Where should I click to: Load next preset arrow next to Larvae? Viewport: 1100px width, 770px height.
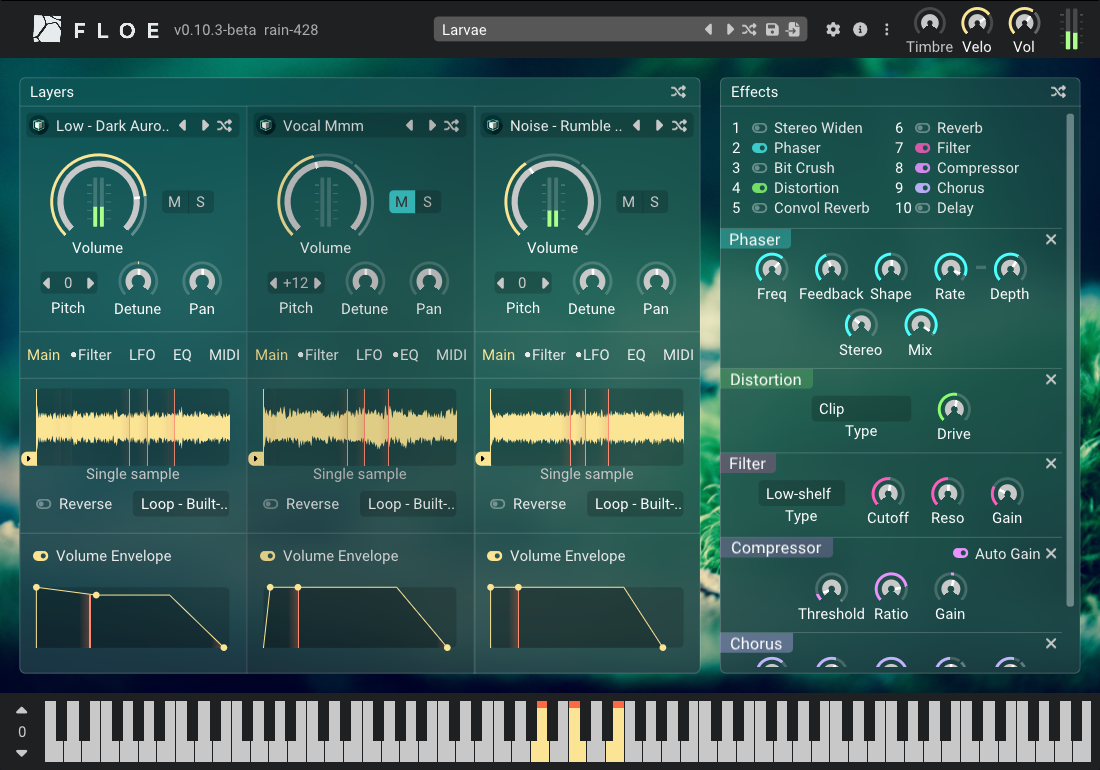point(730,29)
